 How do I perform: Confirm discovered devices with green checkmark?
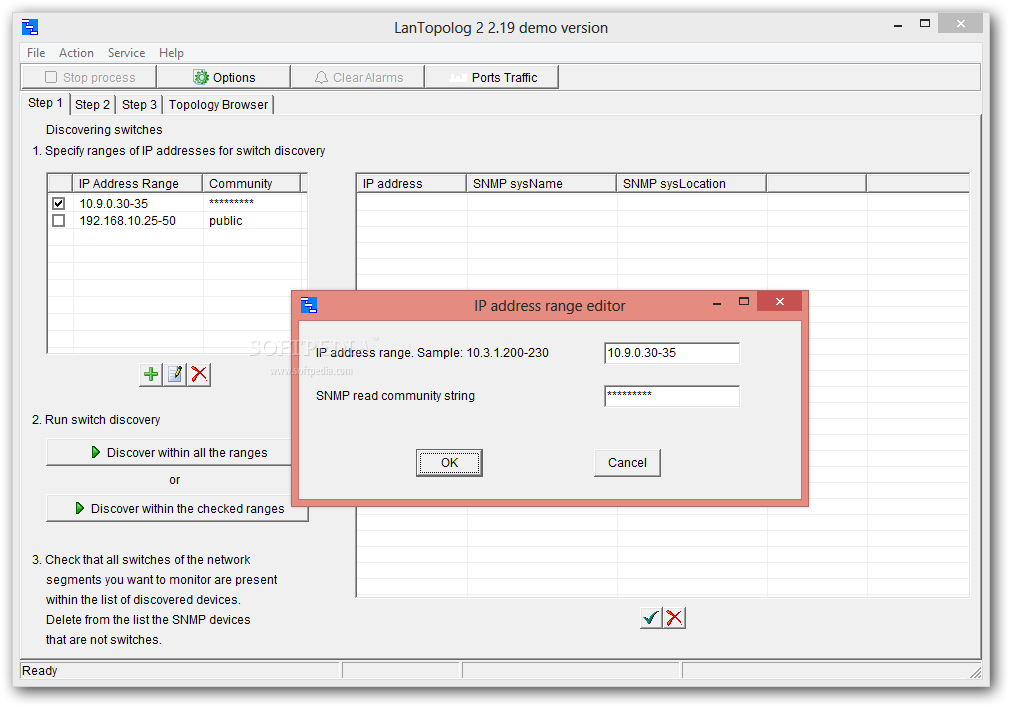click(651, 617)
